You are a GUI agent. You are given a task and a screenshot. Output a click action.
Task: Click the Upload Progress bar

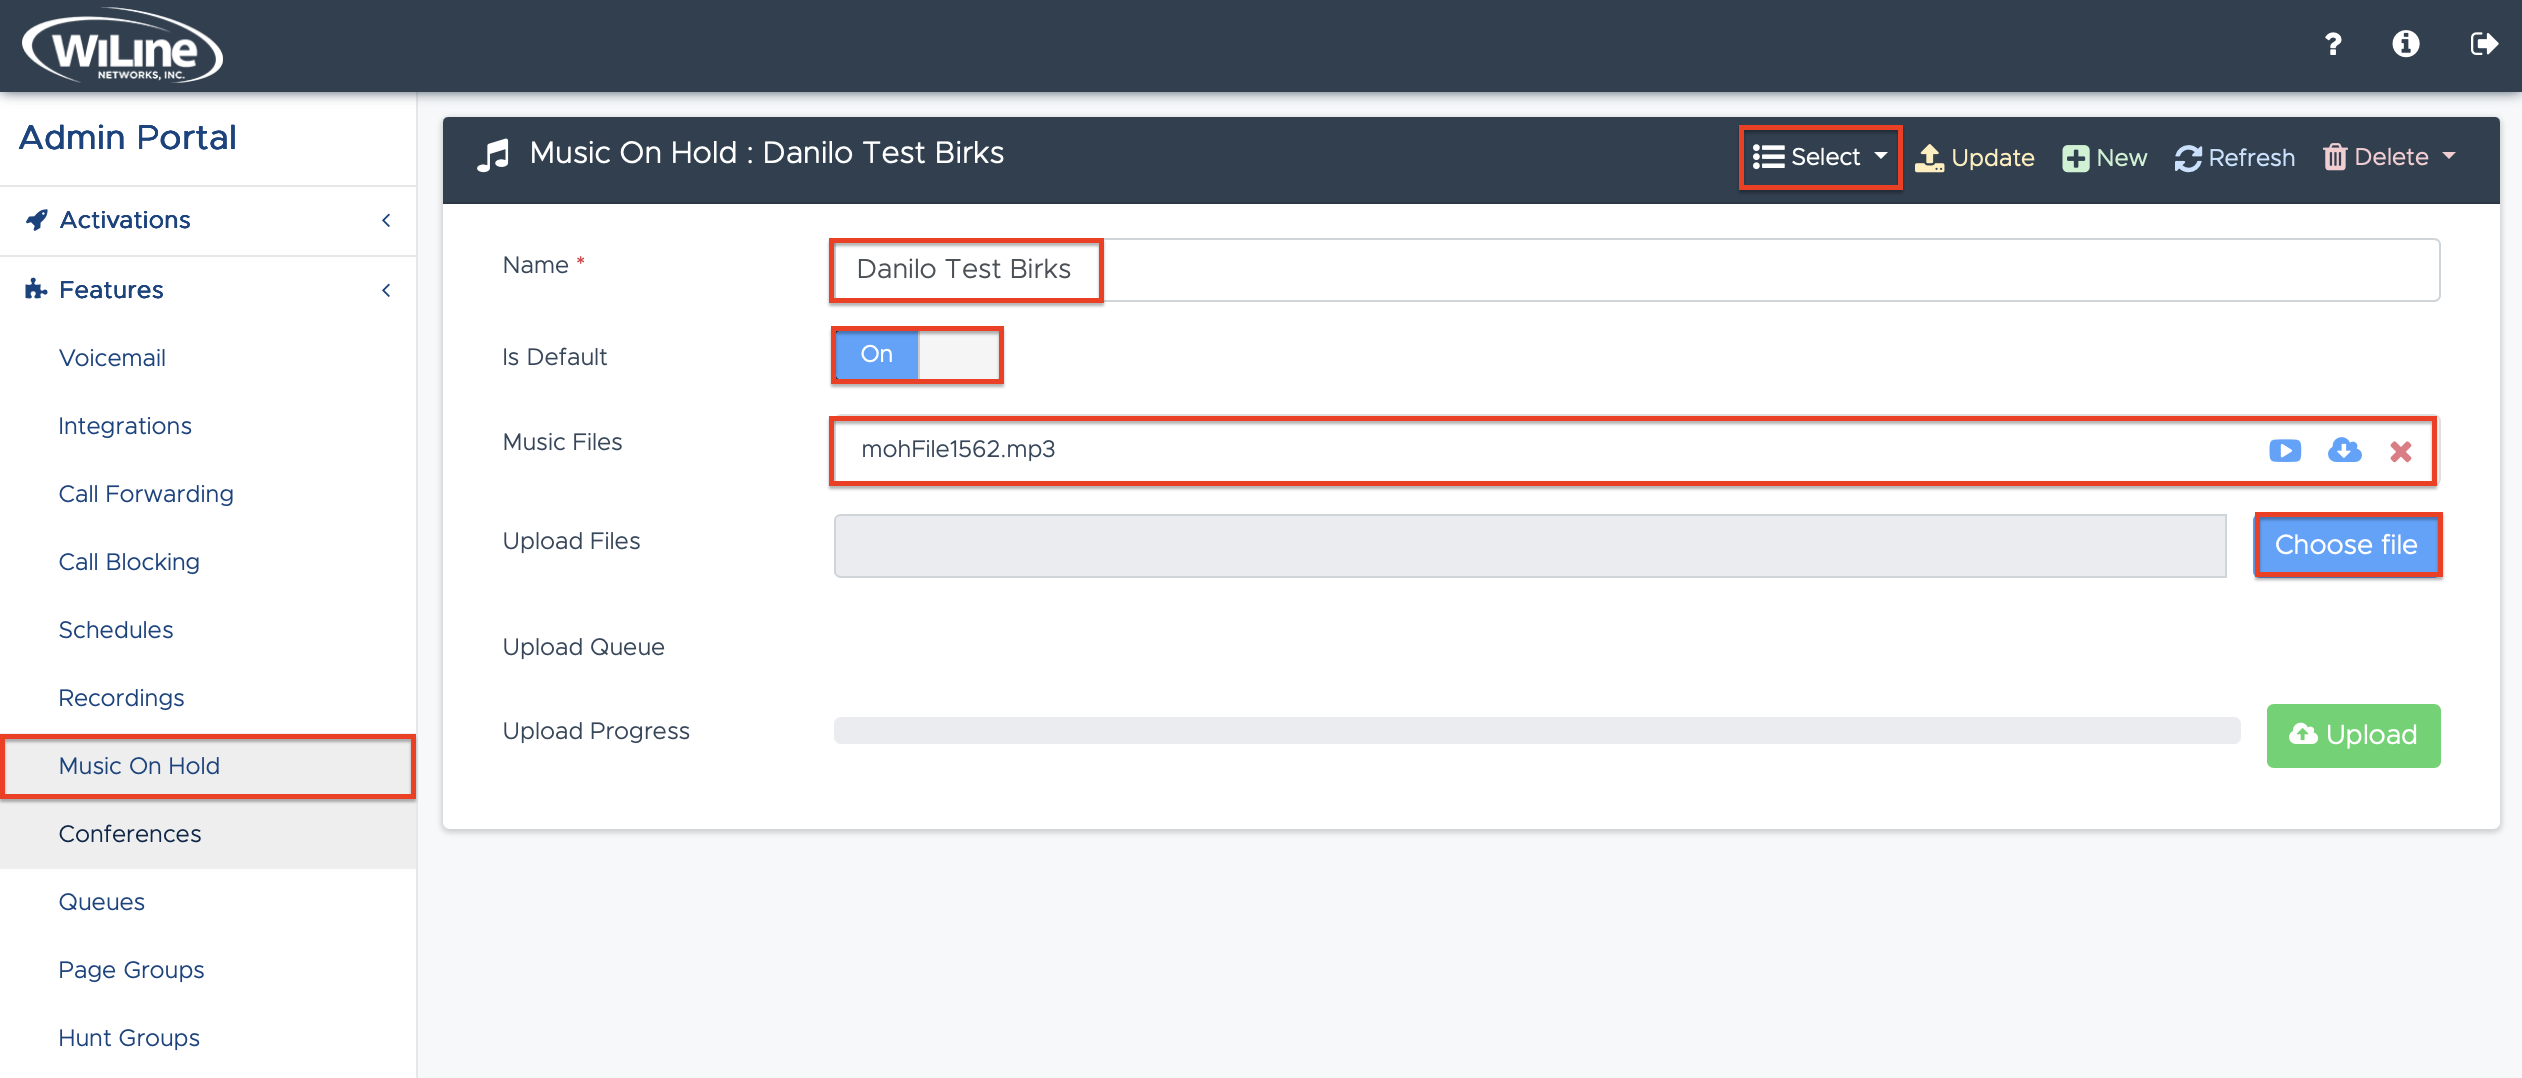click(1536, 731)
